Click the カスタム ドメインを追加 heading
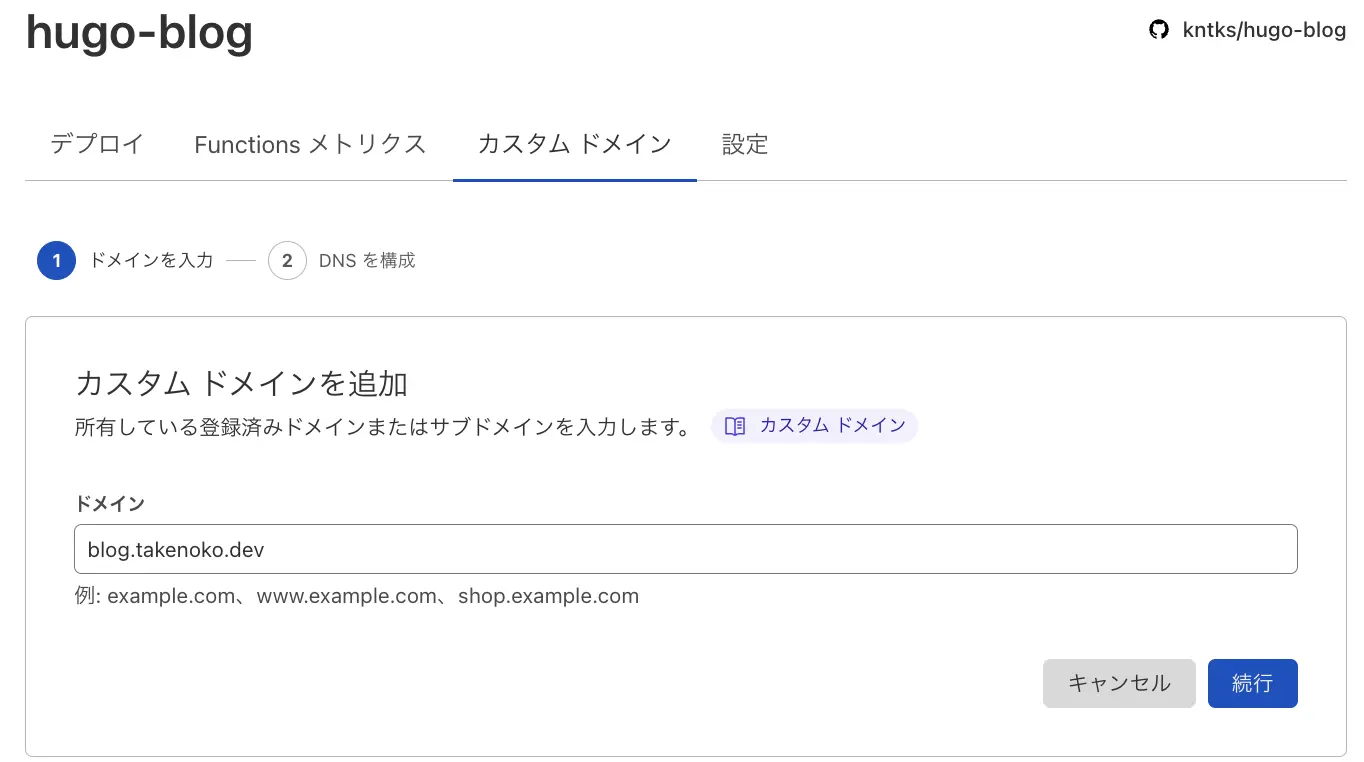The width and height of the screenshot is (1364, 762). [x=240, y=383]
